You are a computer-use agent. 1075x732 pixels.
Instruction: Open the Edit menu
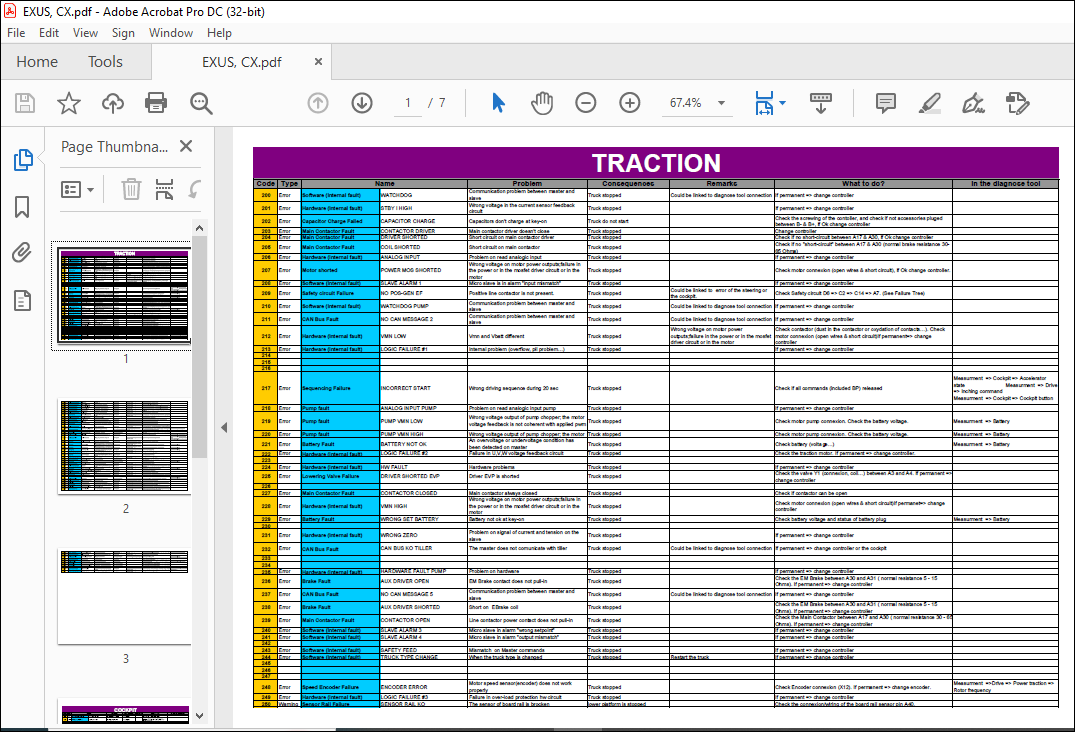coord(49,33)
